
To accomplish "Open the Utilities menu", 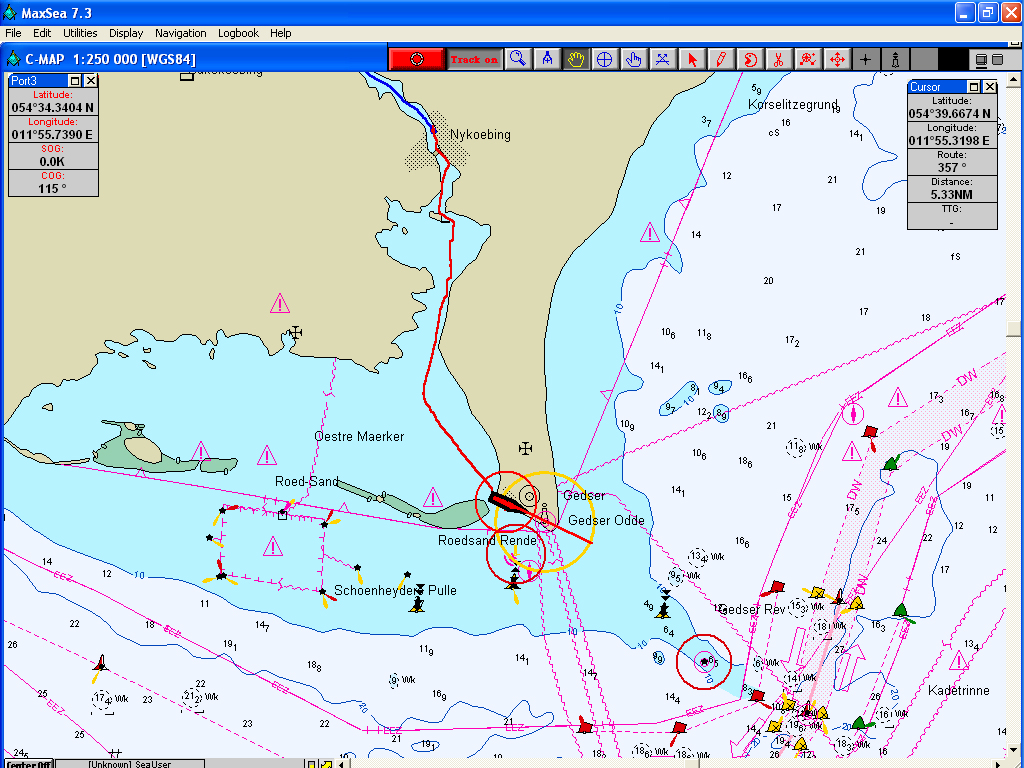I will click(80, 33).
